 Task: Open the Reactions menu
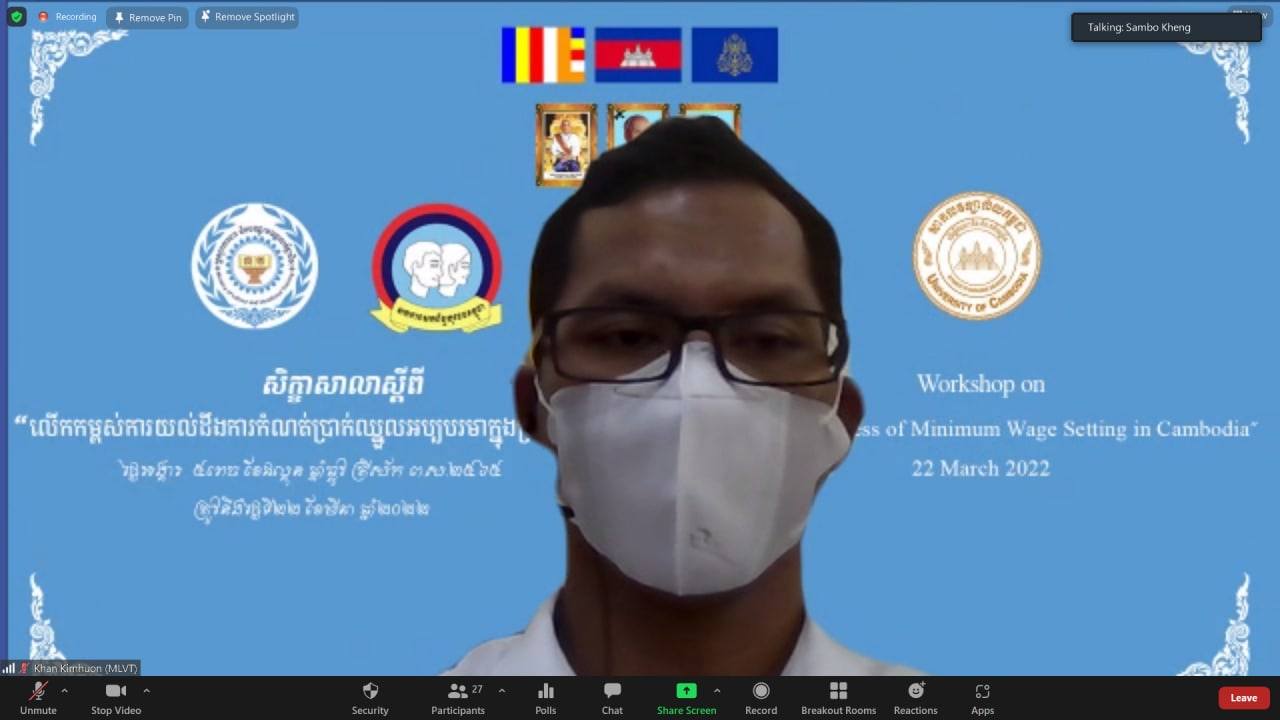(915, 697)
